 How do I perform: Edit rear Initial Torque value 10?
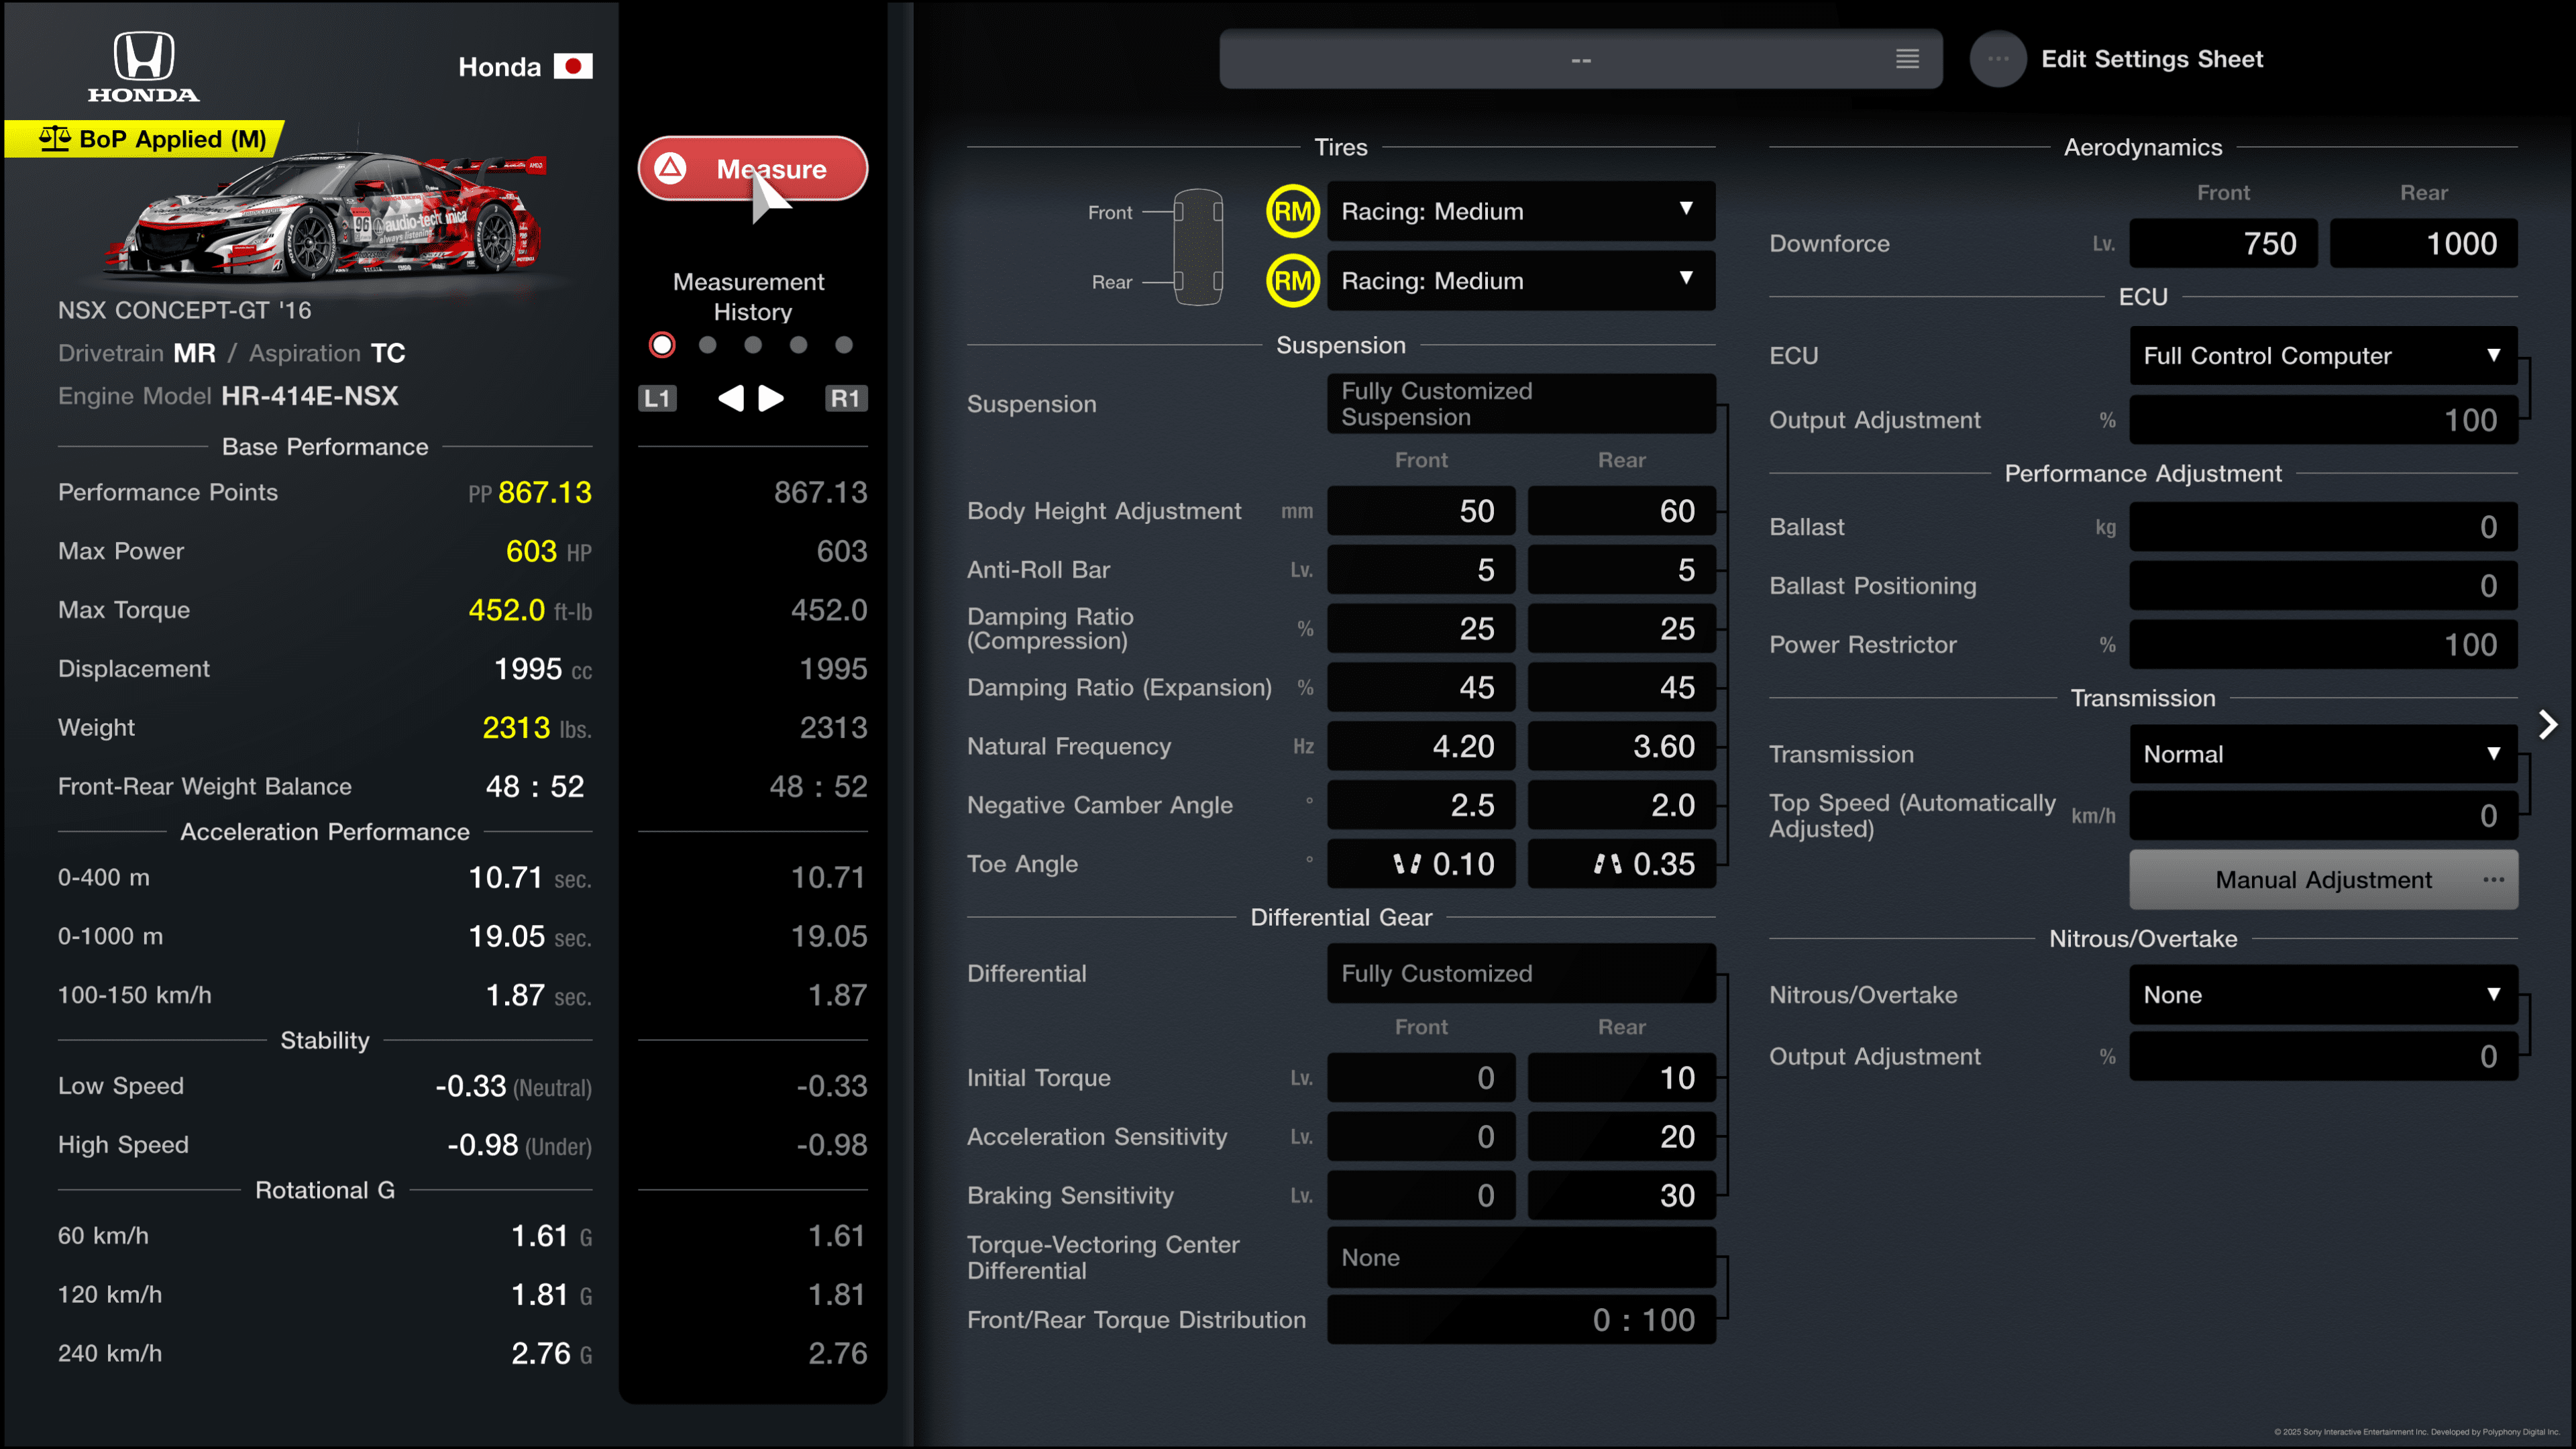1622,1078
